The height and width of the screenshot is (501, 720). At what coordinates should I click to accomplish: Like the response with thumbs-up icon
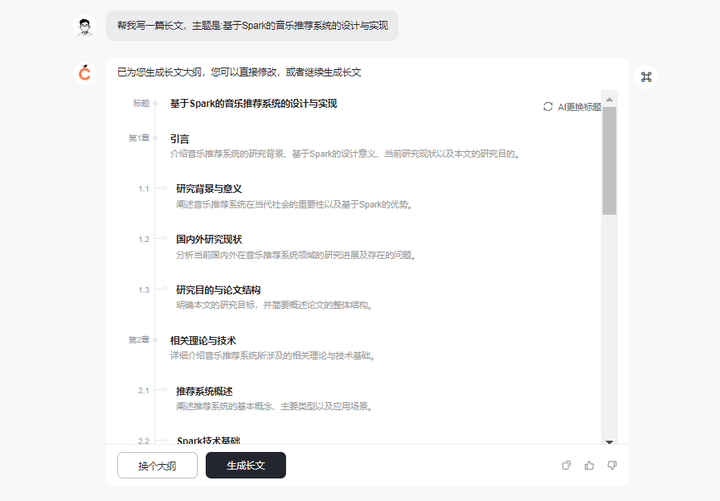(589, 465)
